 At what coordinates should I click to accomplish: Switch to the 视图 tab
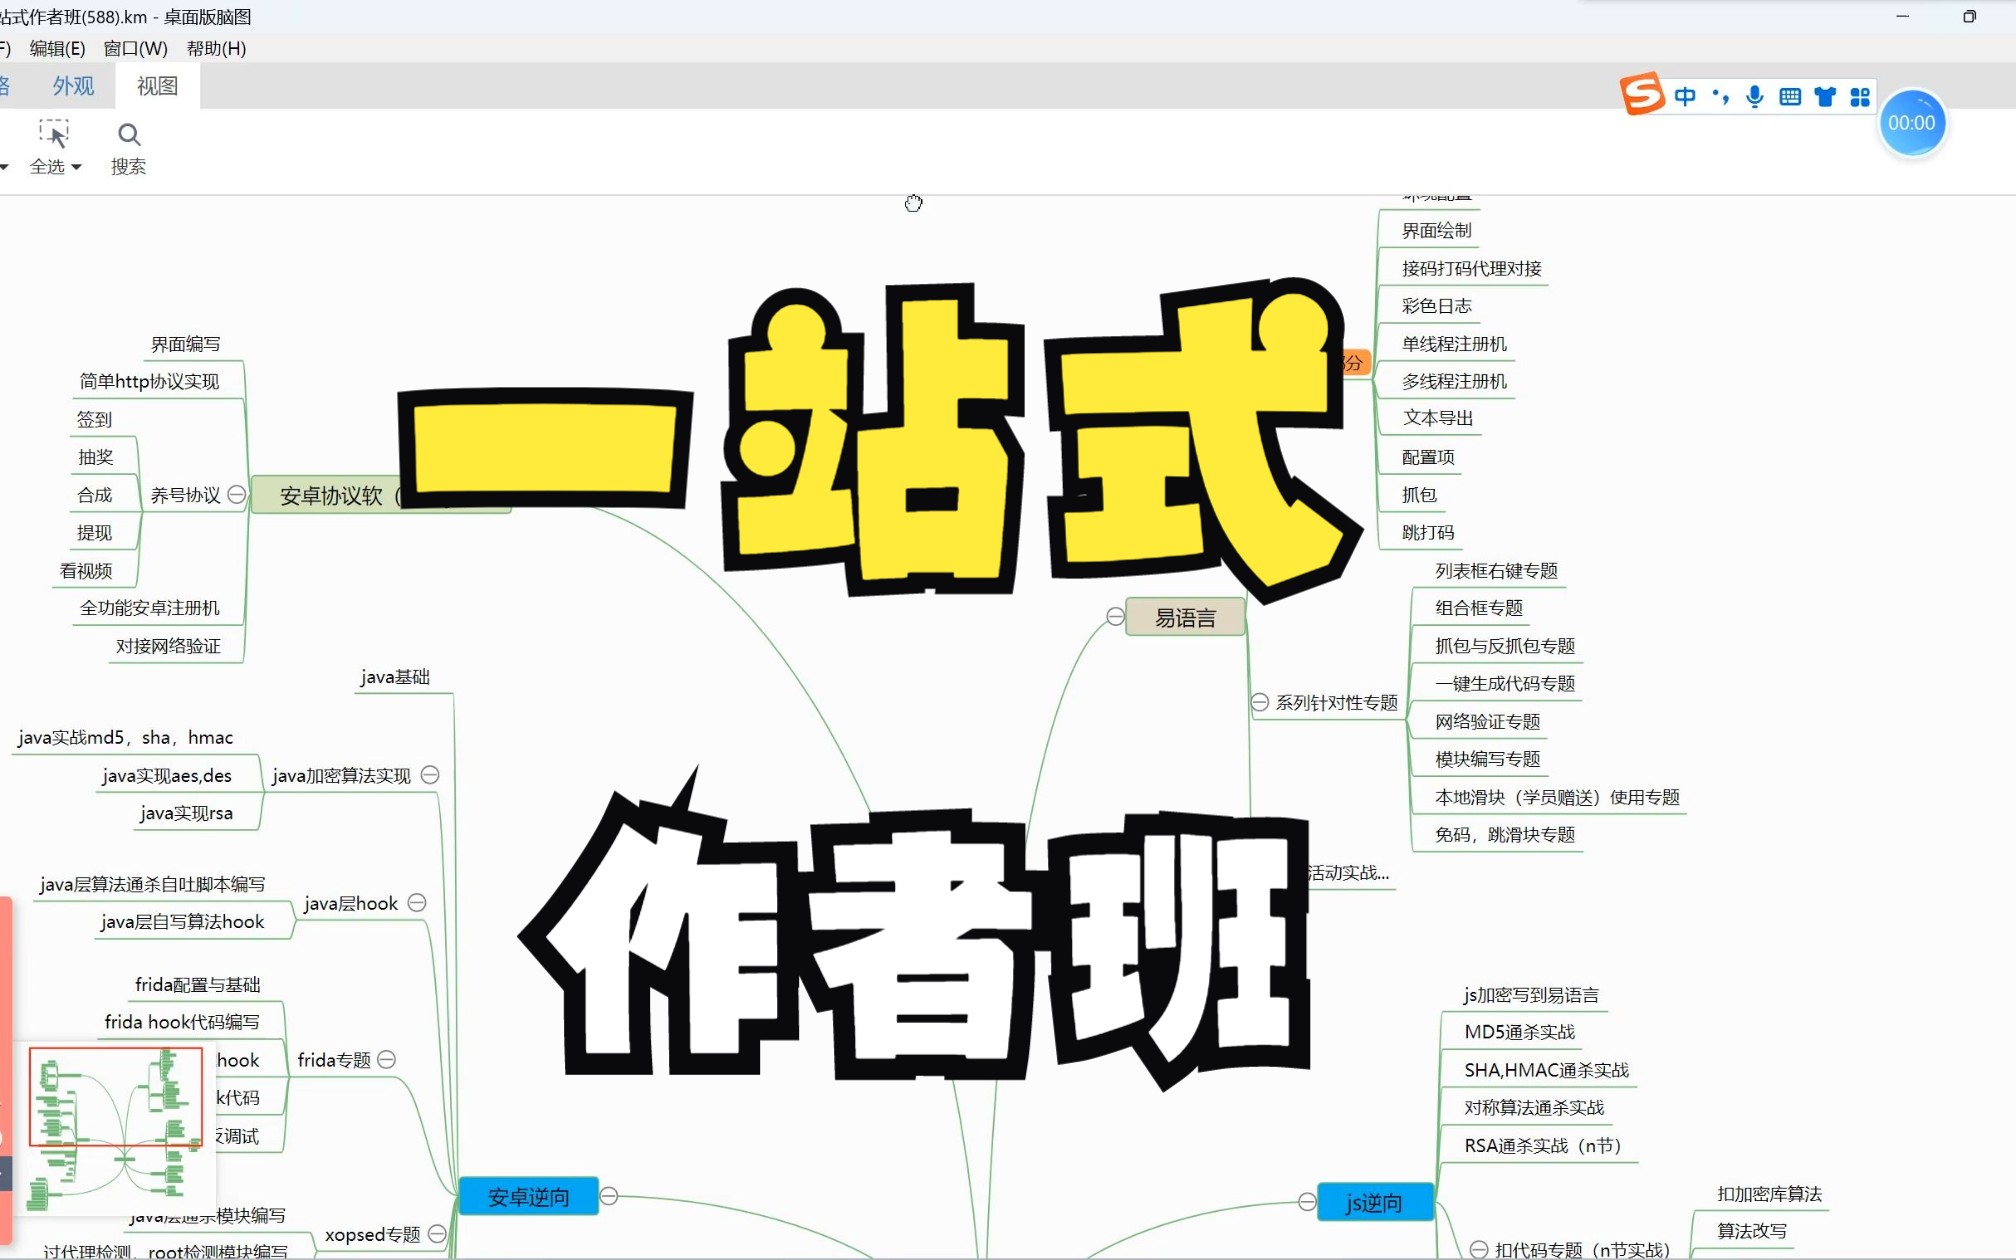157,86
